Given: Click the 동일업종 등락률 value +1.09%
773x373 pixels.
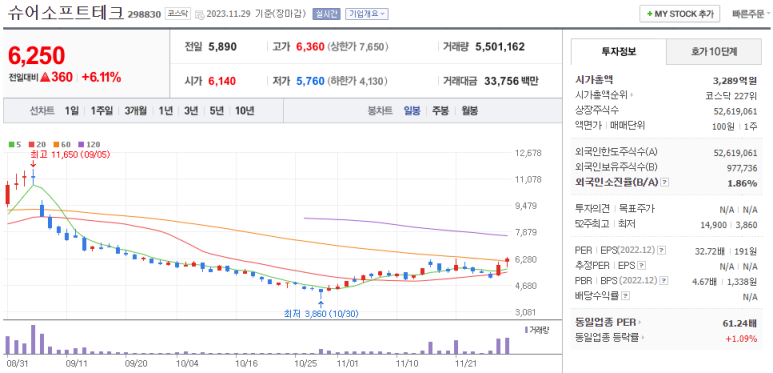Looking at the screenshot, I should [x=741, y=338].
